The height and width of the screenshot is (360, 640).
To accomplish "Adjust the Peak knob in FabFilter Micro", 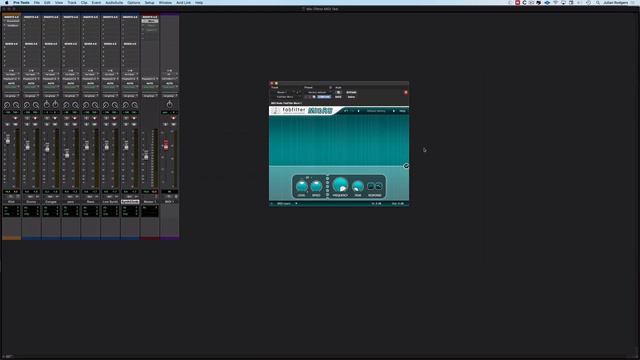I will tap(358, 187).
